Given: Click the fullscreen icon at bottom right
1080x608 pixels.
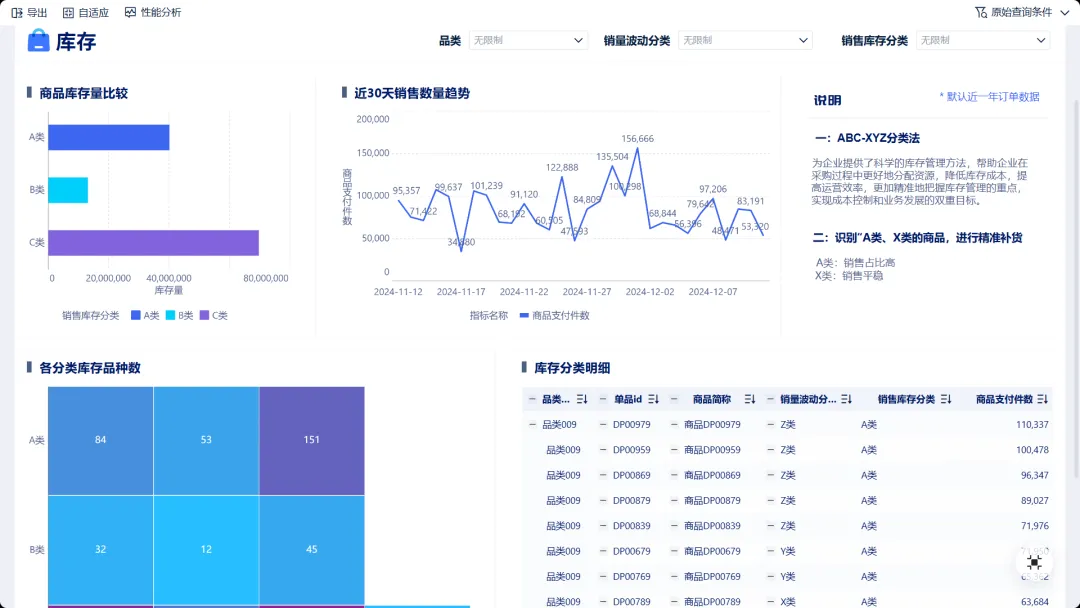Looking at the screenshot, I should click(x=1034, y=563).
